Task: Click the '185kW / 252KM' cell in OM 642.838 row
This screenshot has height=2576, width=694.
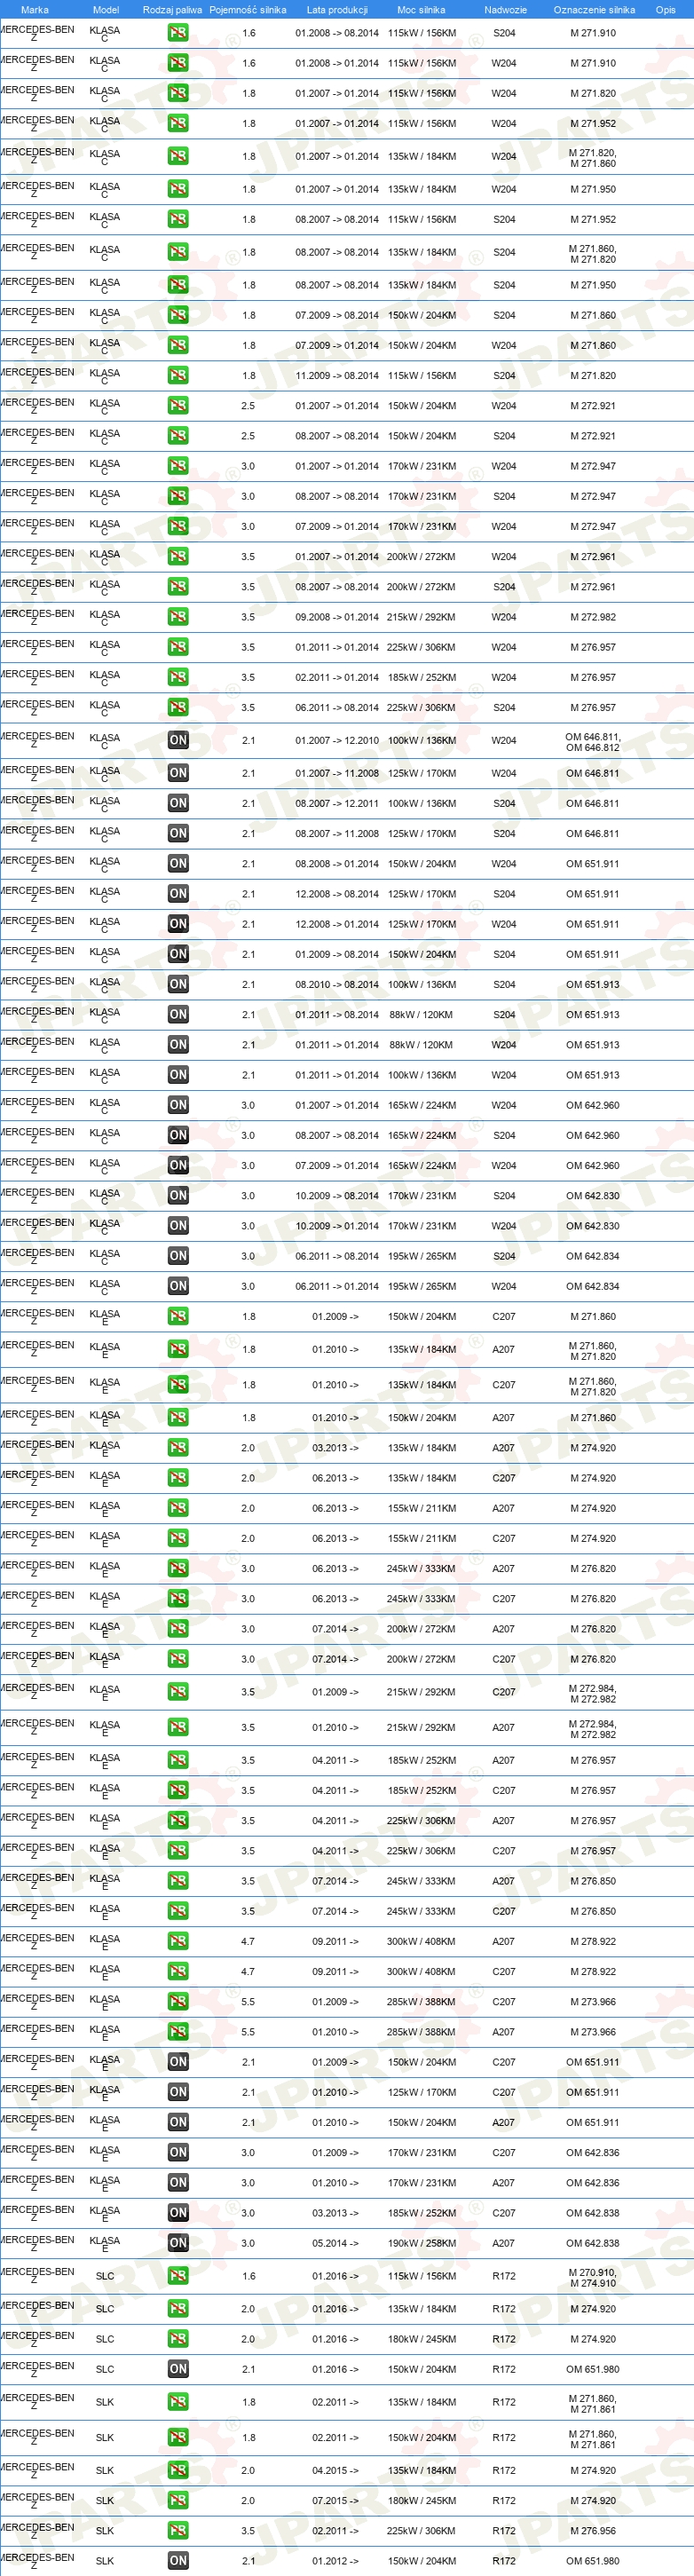Action: coord(421,2213)
